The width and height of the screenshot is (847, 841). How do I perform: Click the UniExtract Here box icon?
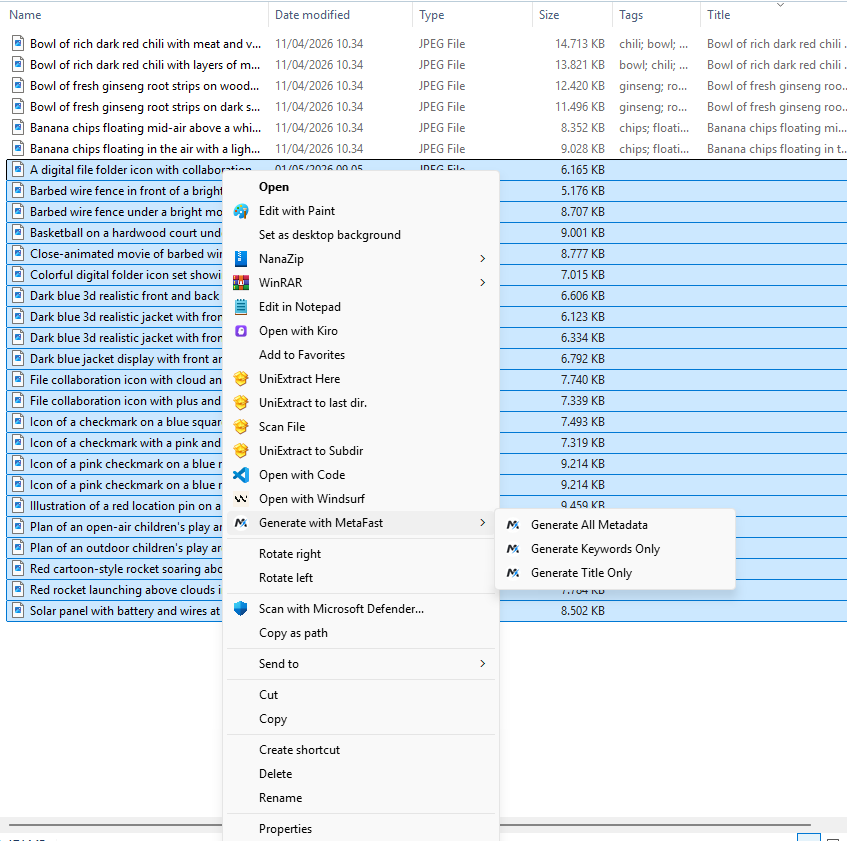click(x=241, y=379)
